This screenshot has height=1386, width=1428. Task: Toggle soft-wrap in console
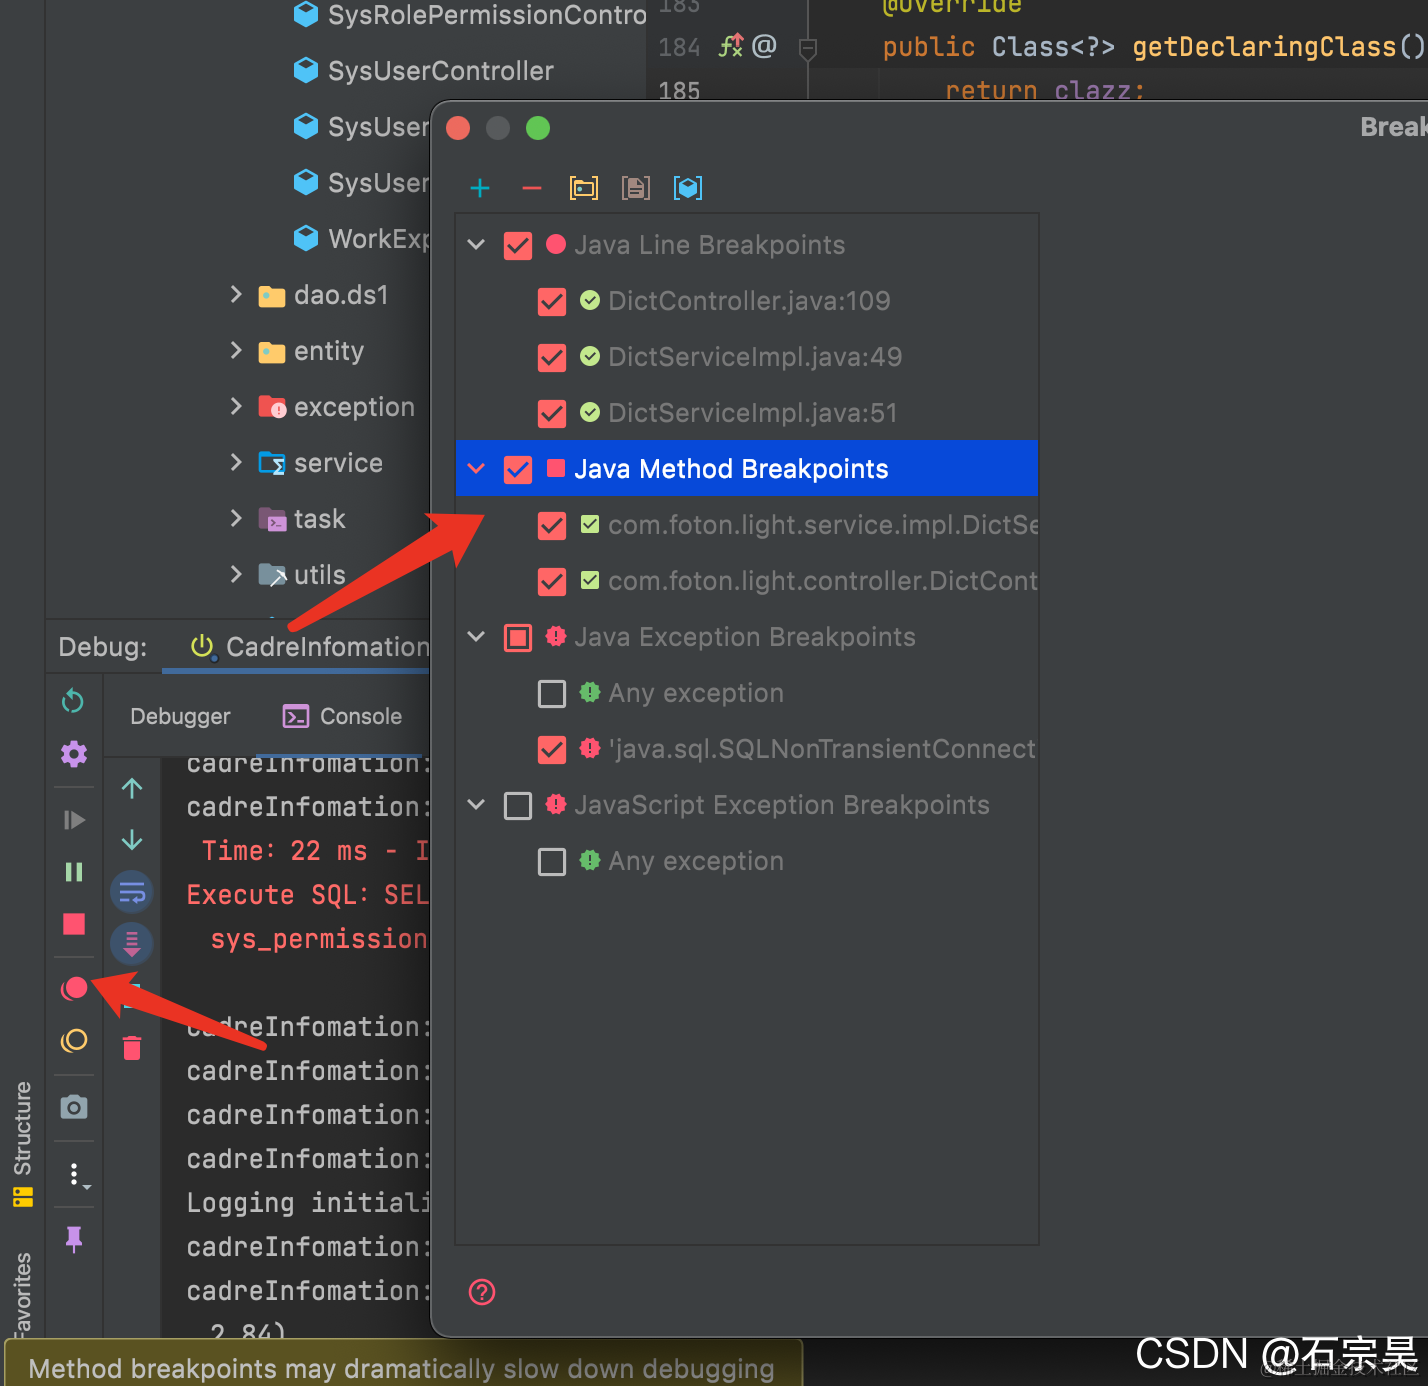click(132, 892)
